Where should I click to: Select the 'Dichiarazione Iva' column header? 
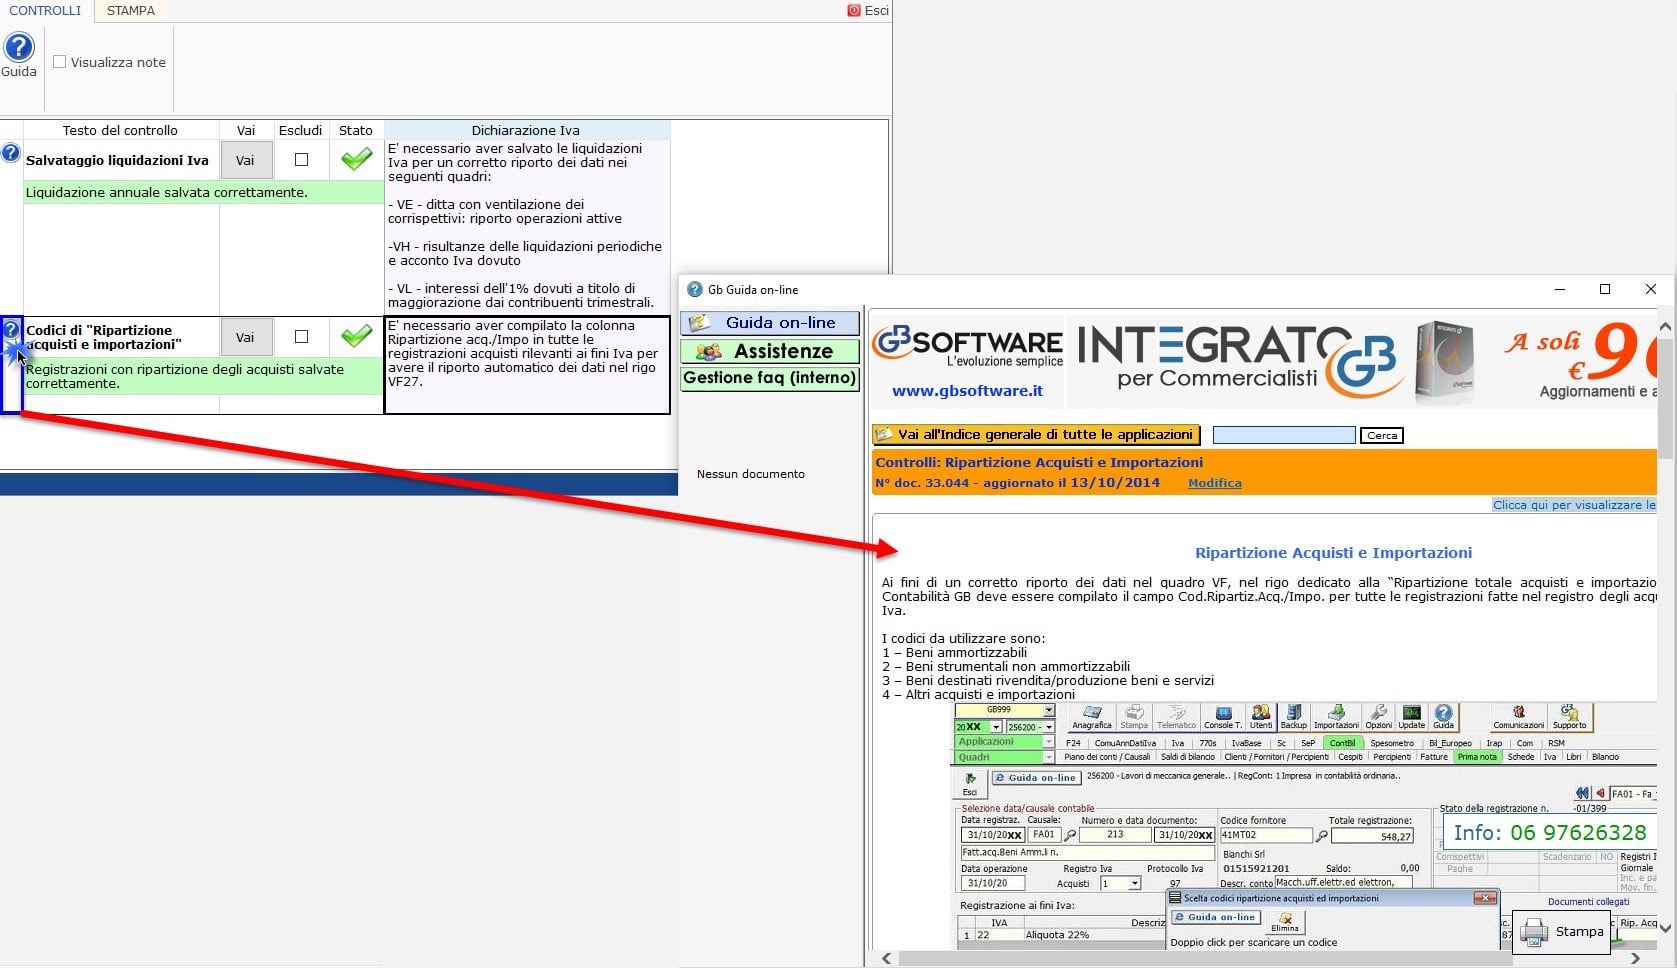[526, 130]
